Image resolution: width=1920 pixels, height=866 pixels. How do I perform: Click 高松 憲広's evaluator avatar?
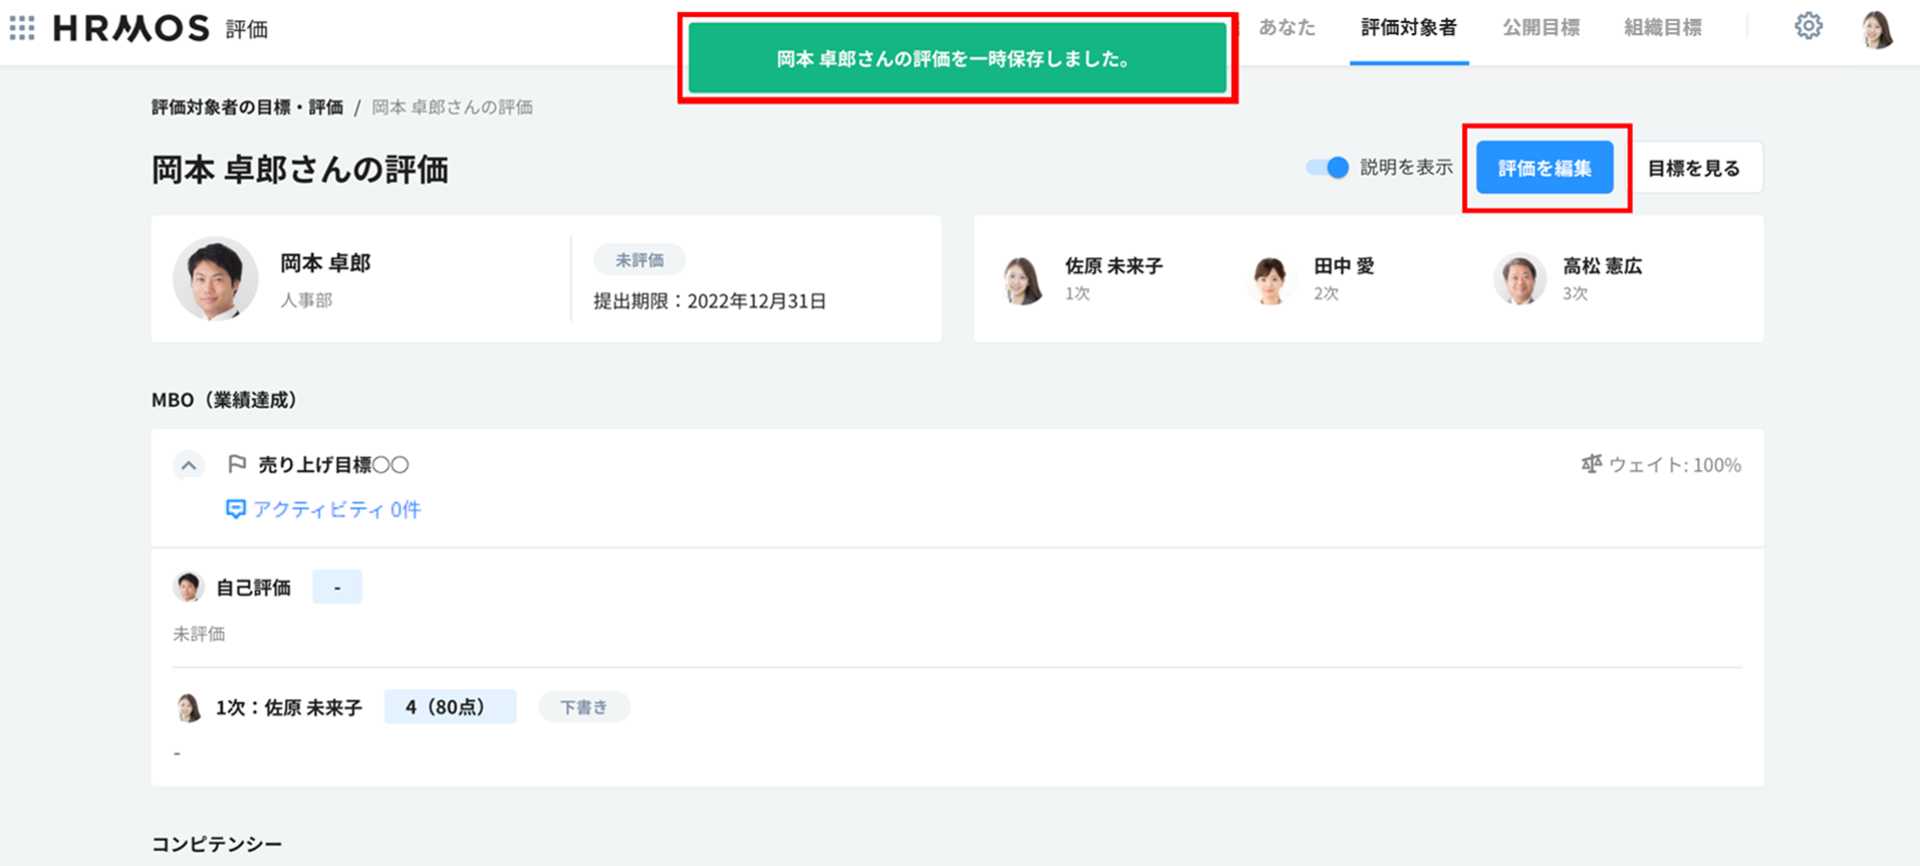(x=1519, y=279)
